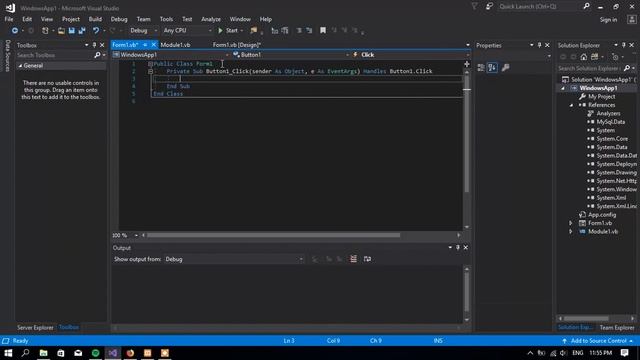Click the Property Pages wrench icon
The height and width of the screenshot is (360, 640).
point(505,68)
